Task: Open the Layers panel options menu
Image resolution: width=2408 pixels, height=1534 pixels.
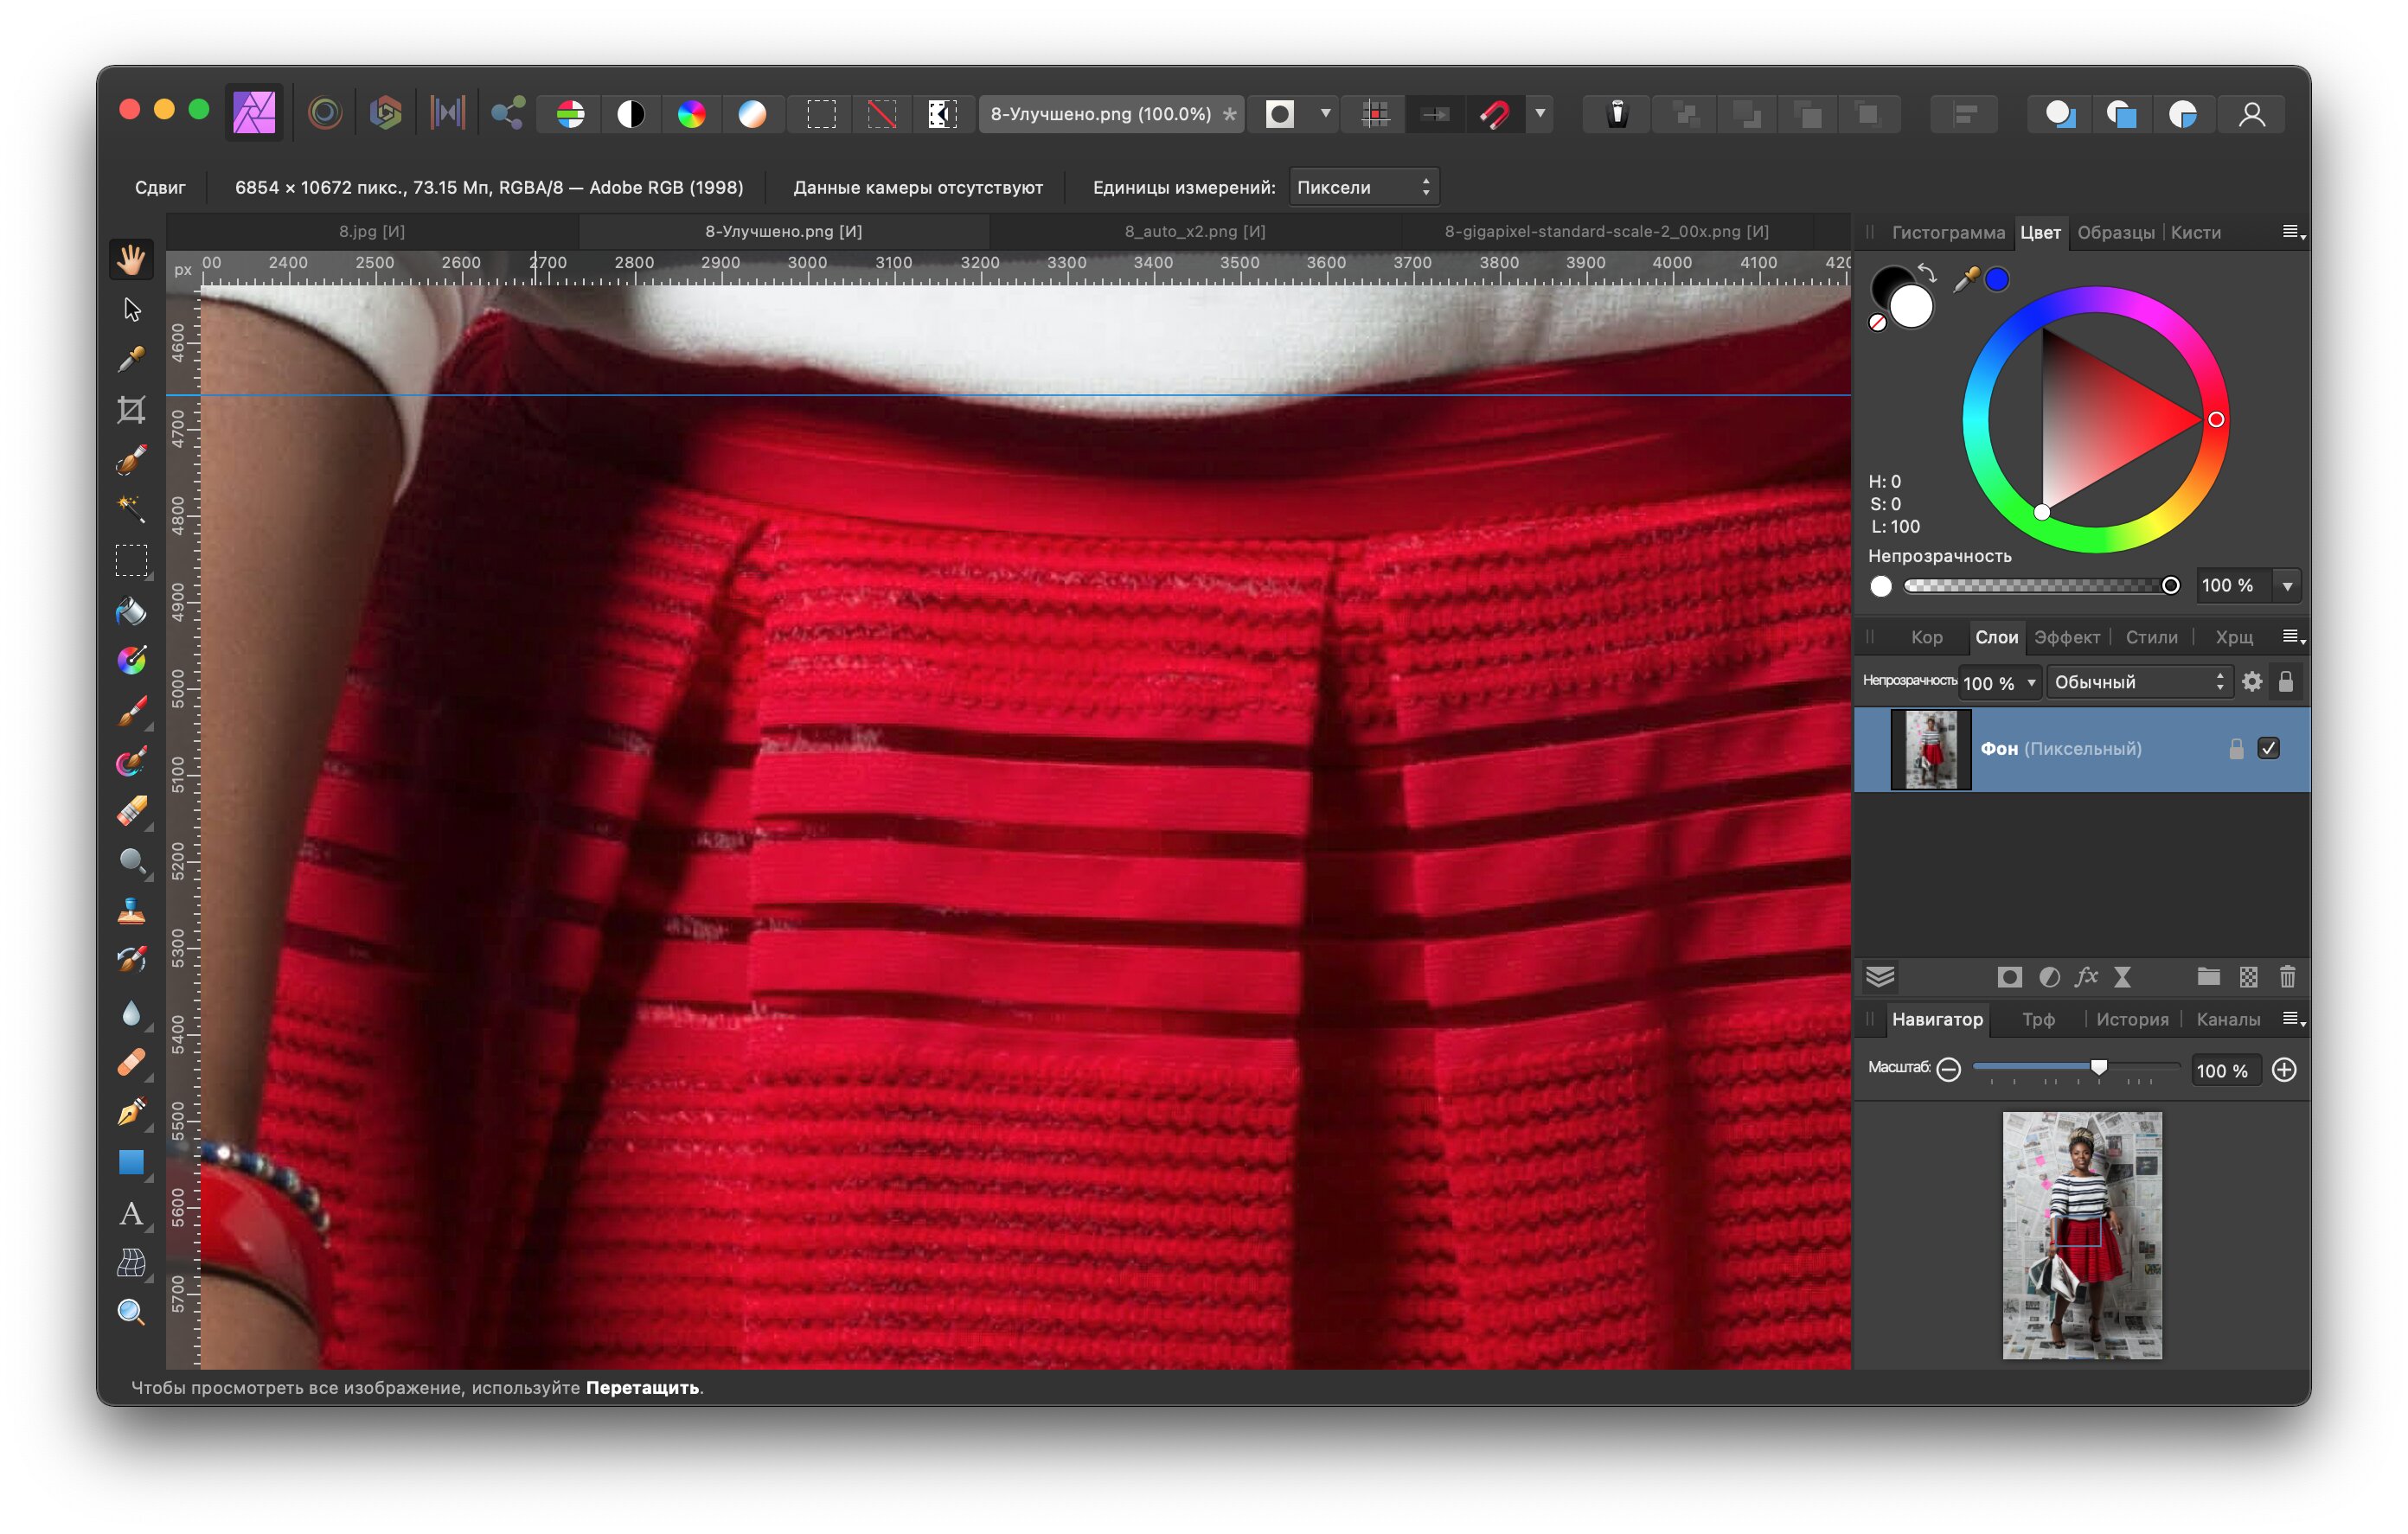Action: coord(2294,637)
